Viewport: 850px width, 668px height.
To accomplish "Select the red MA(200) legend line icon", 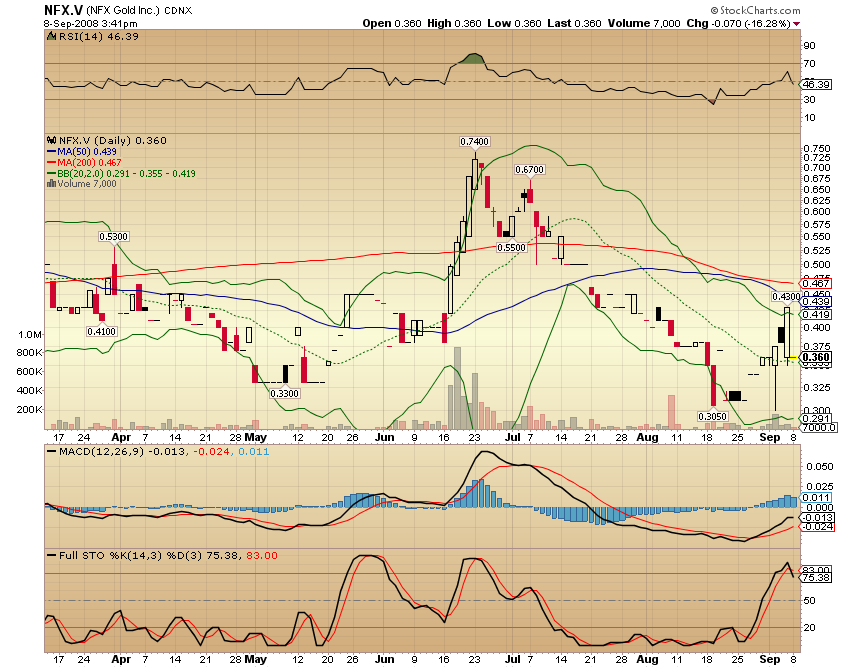I will [51, 161].
